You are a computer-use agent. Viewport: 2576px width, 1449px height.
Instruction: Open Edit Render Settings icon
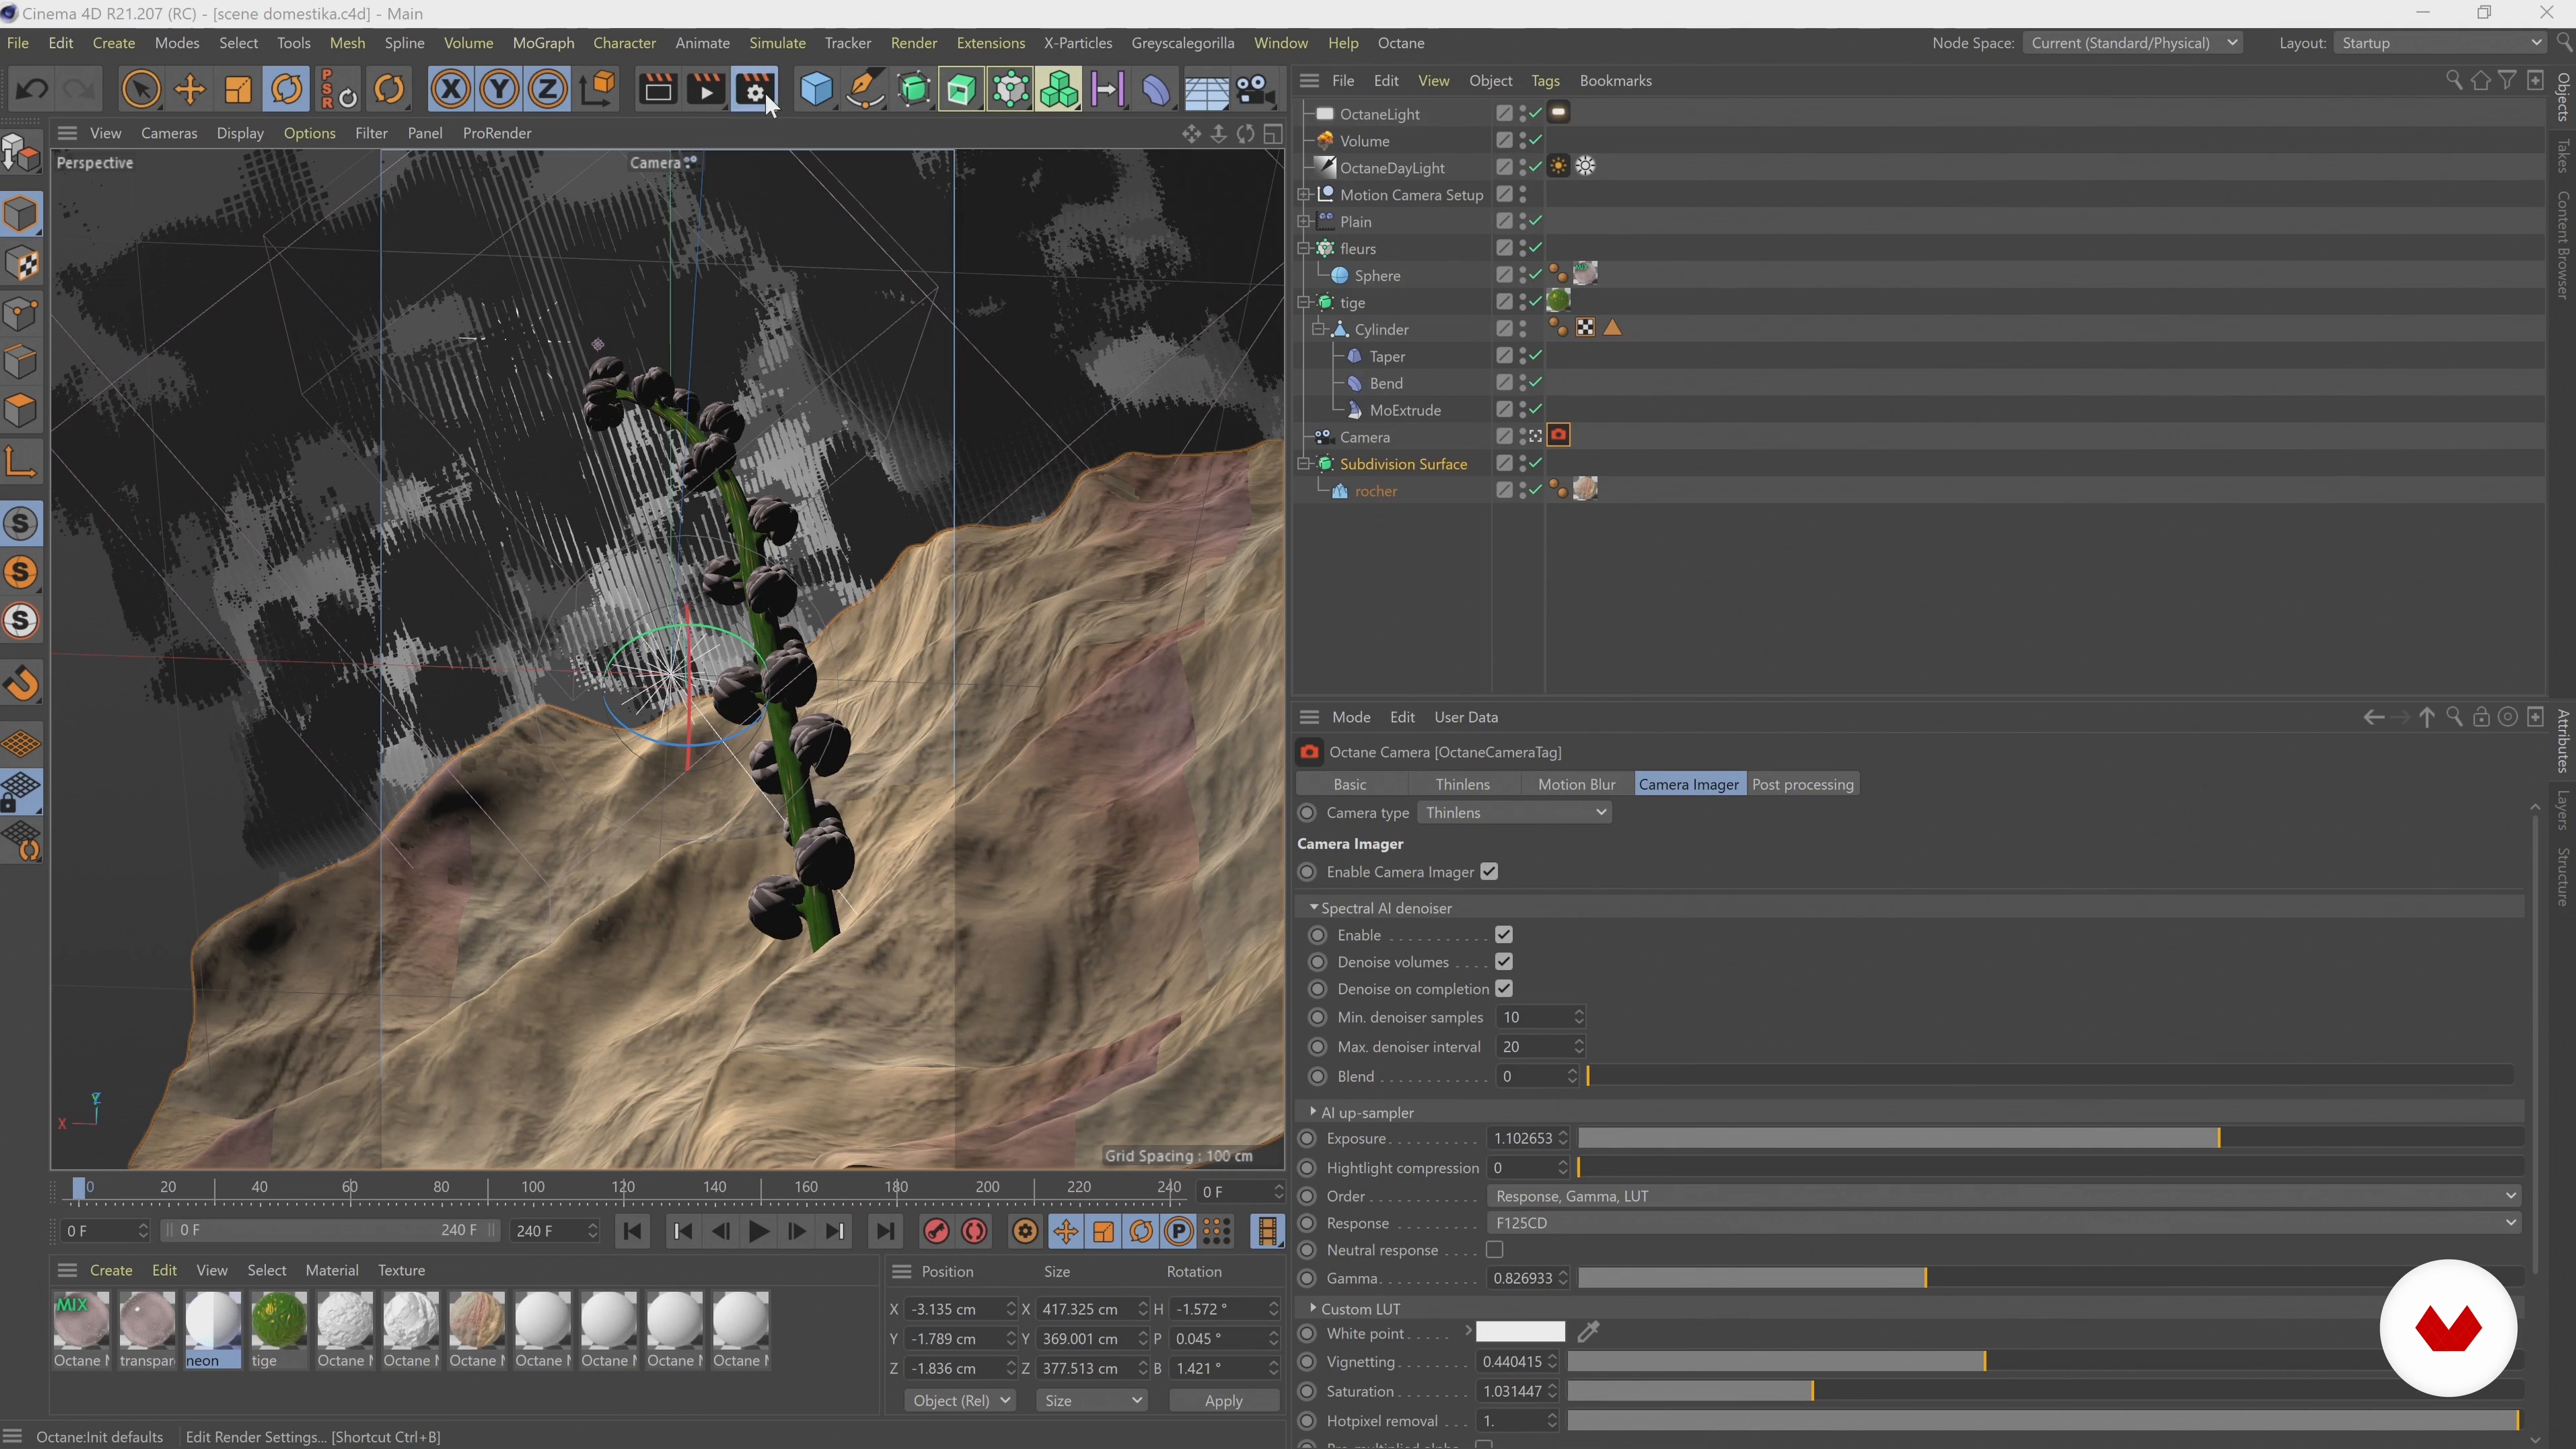755,90
